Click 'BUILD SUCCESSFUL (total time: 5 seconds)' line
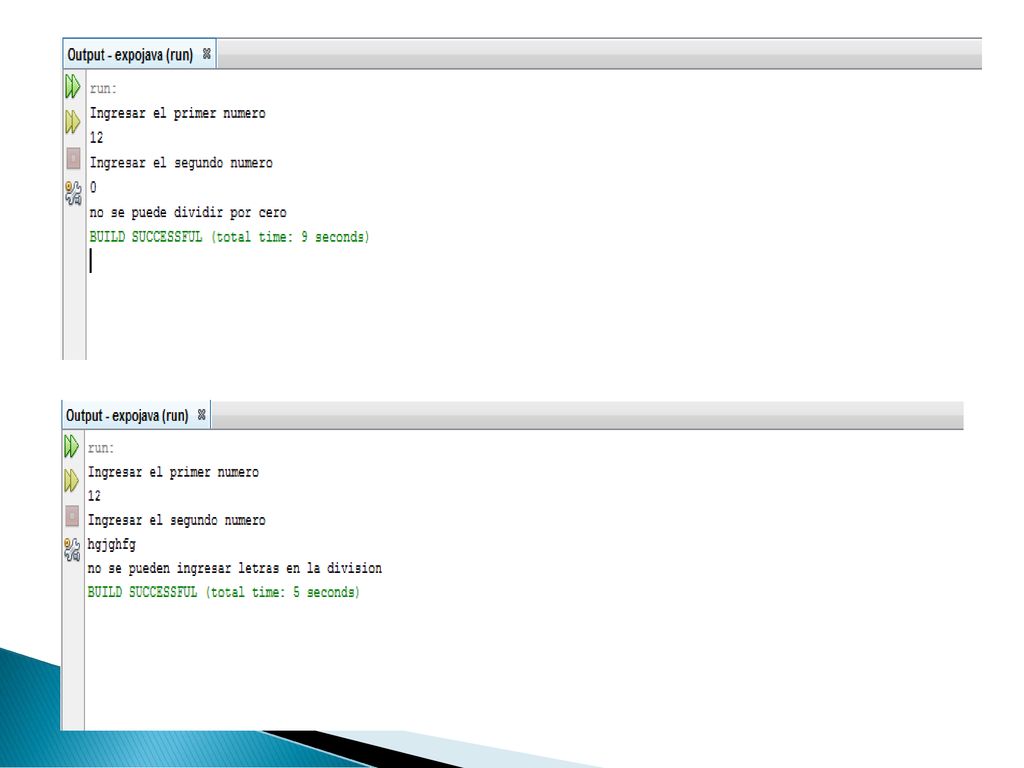 pyautogui.click(x=223, y=592)
